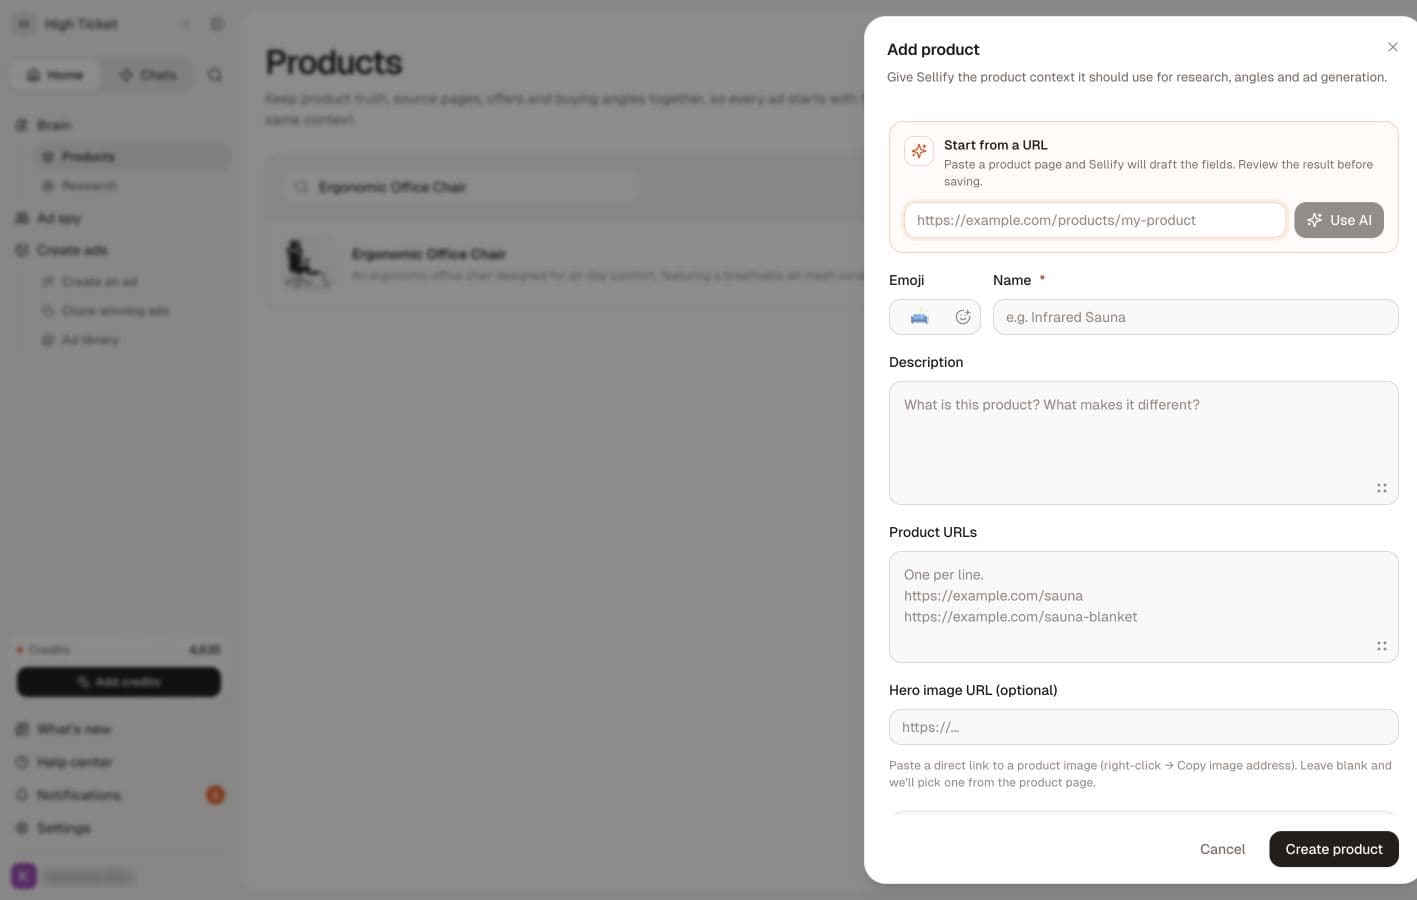The height and width of the screenshot is (900, 1417).
Task: Focus the Hero image URL field
Action: [x=1143, y=727]
